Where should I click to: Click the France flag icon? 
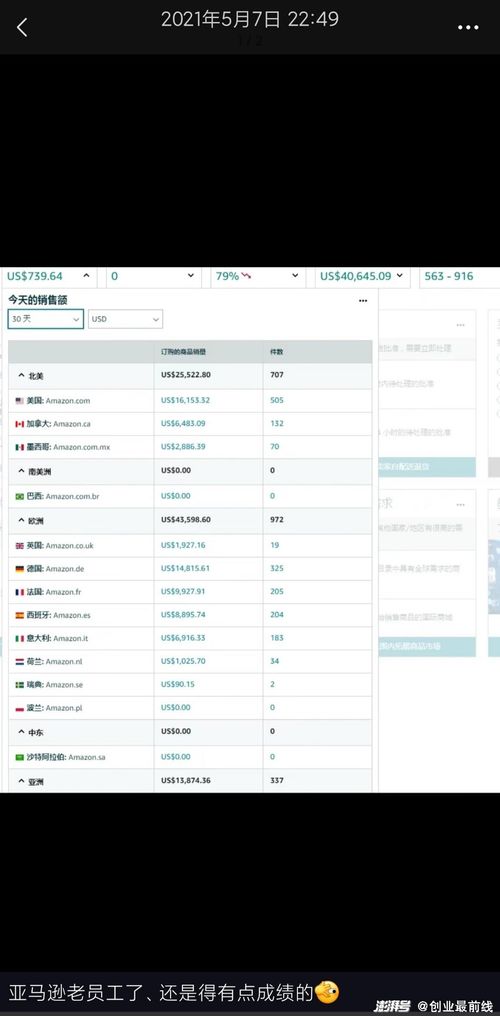coord(19,592)
